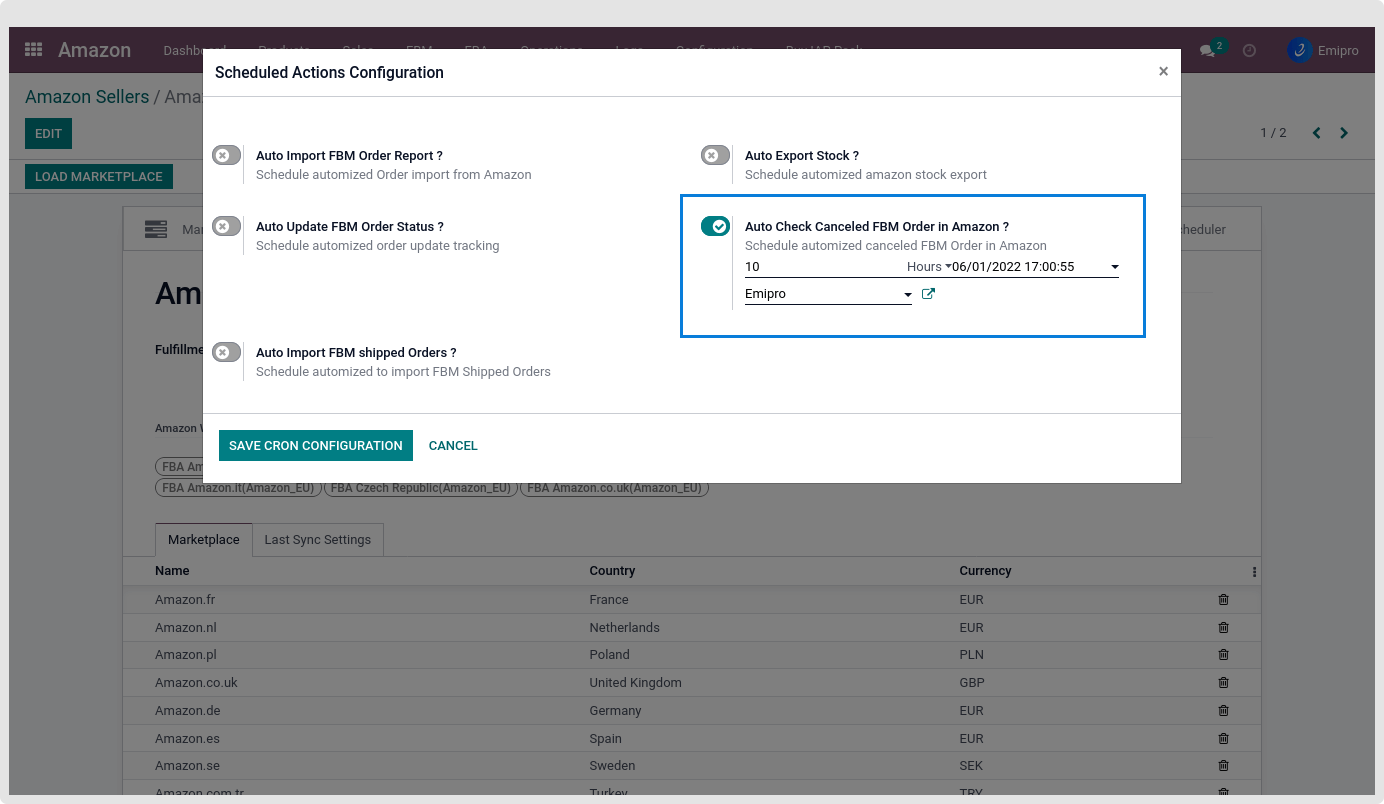Image resolution: width=1384 pixels, height=804 pixels.
Task: Expand the Emipro user dropdown
Action: click(x=828, y=294)
